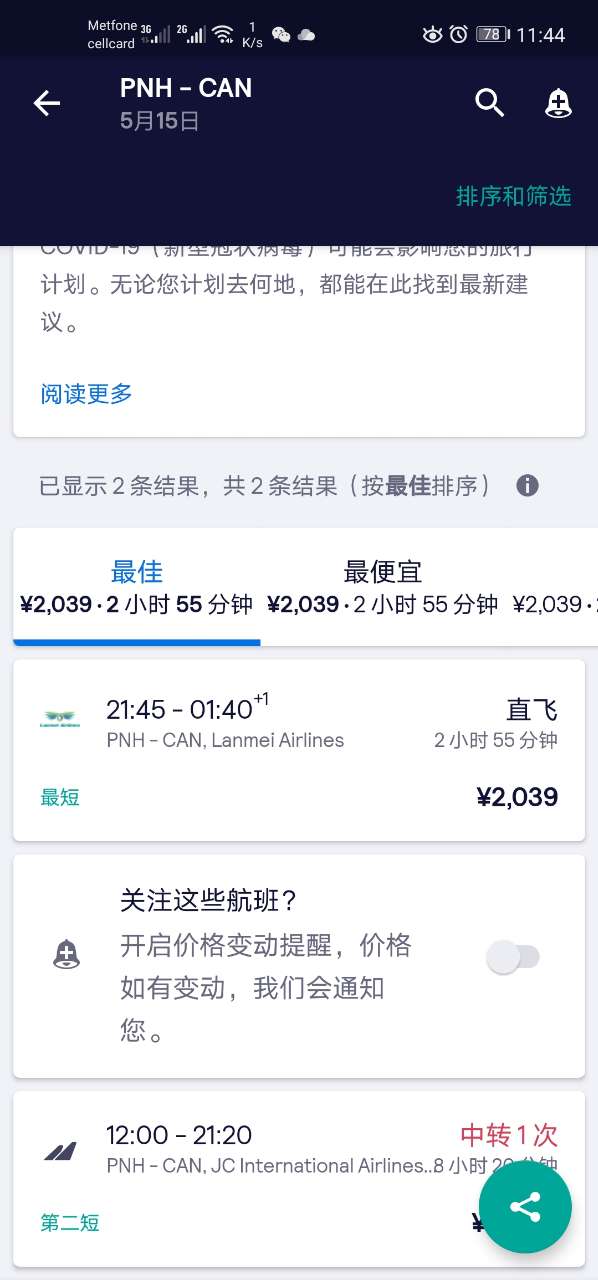Tap PNH - CAN route title
Screen dimensions: 598x1280
pos(186,88)
